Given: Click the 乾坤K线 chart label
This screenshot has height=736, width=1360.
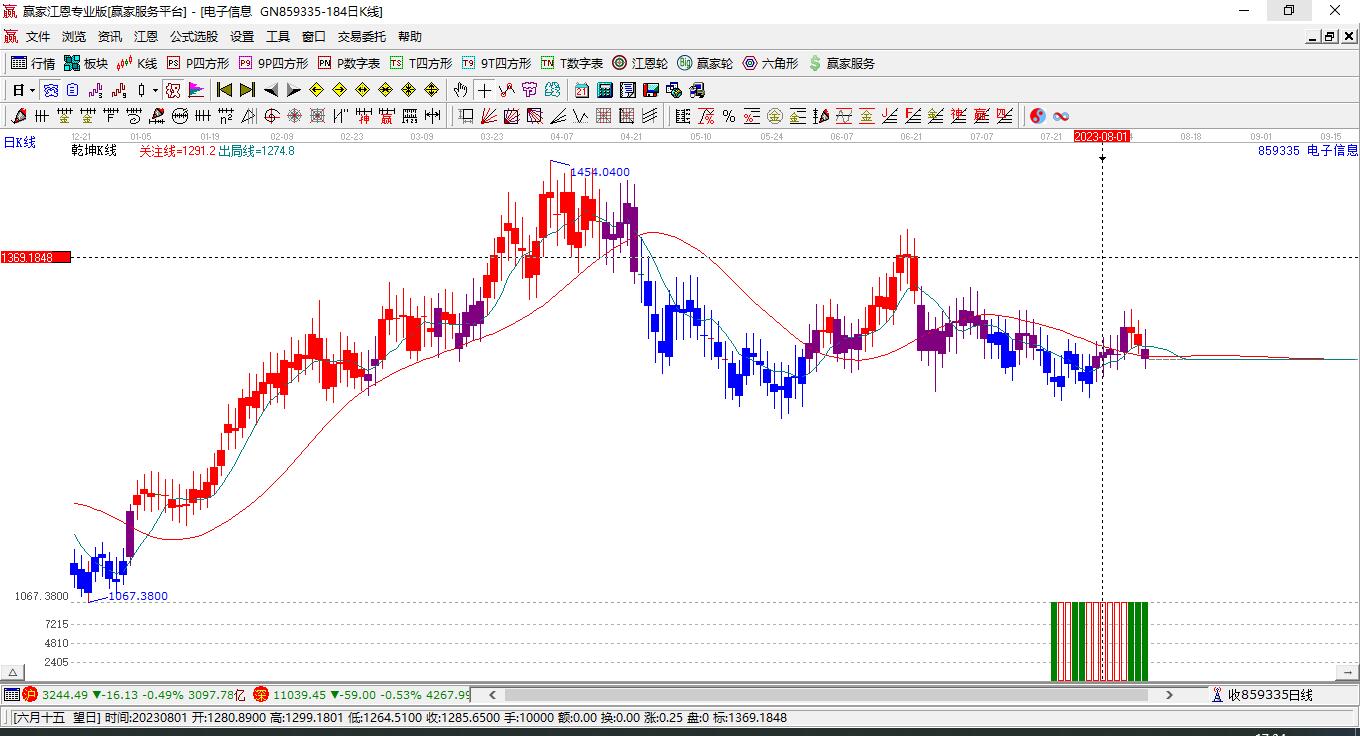Looking at the screenshot, I should [94, 151].
